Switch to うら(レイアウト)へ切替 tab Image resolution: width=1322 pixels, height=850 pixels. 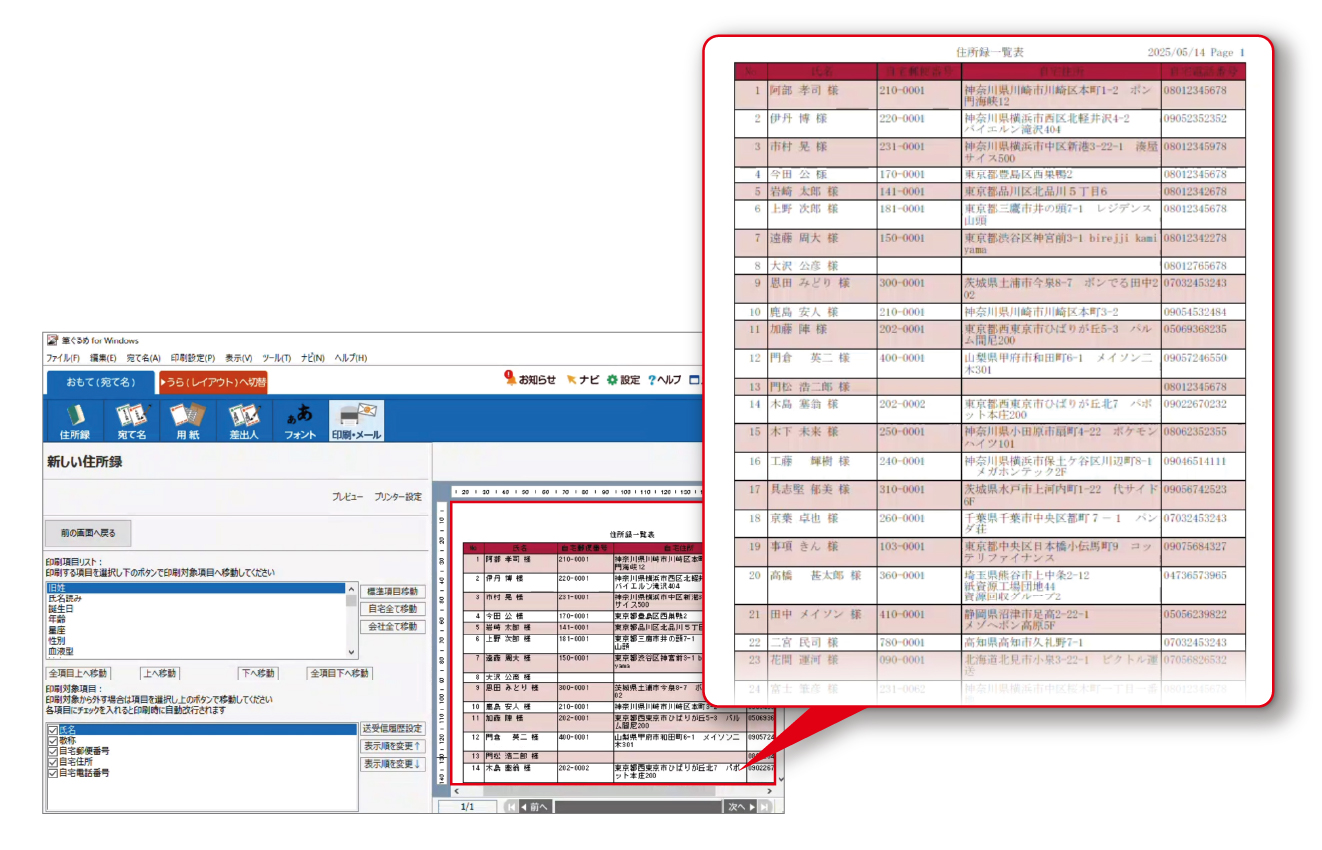pos(213,382)
